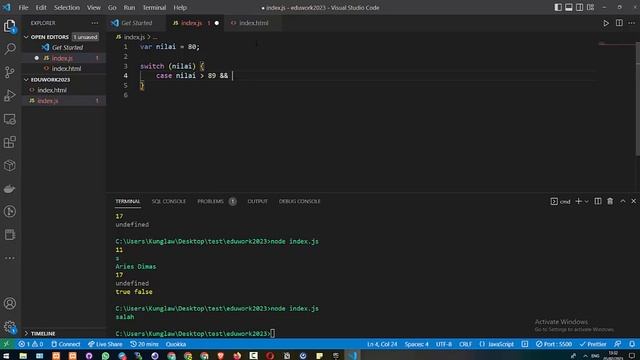Toggle the bottom panel layout button

(x=569, y=7)
